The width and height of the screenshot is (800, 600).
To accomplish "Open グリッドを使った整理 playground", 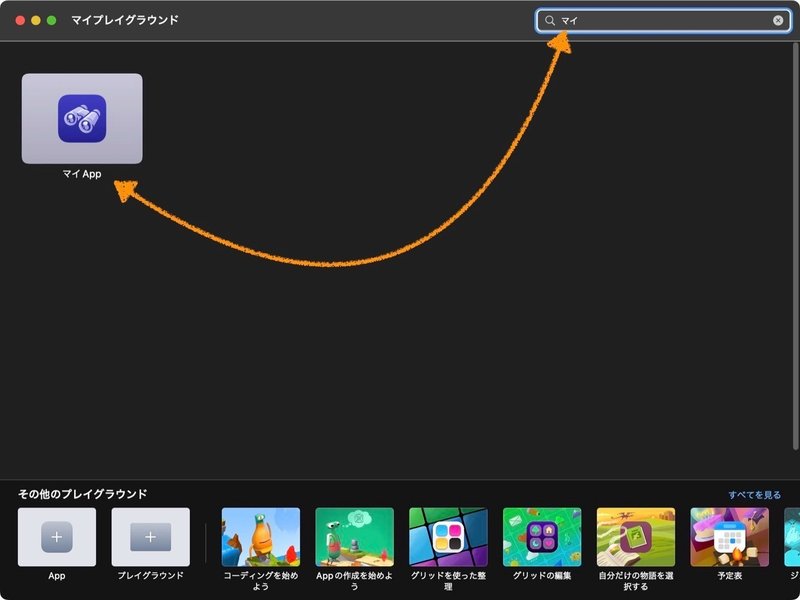I will [448, 537].
